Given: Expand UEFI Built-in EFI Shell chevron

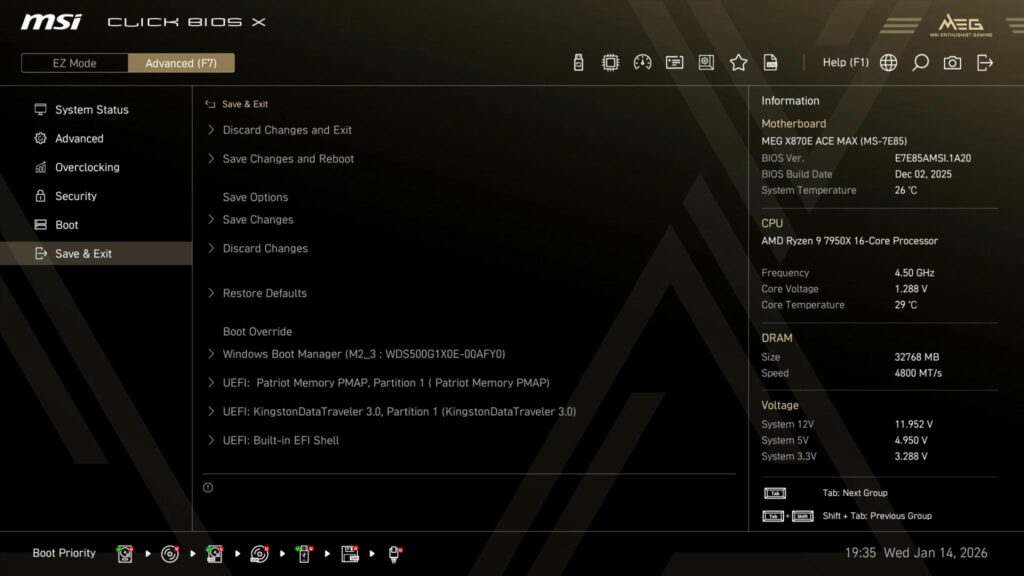Looking at the screenshot, I should tap(211, 440).
